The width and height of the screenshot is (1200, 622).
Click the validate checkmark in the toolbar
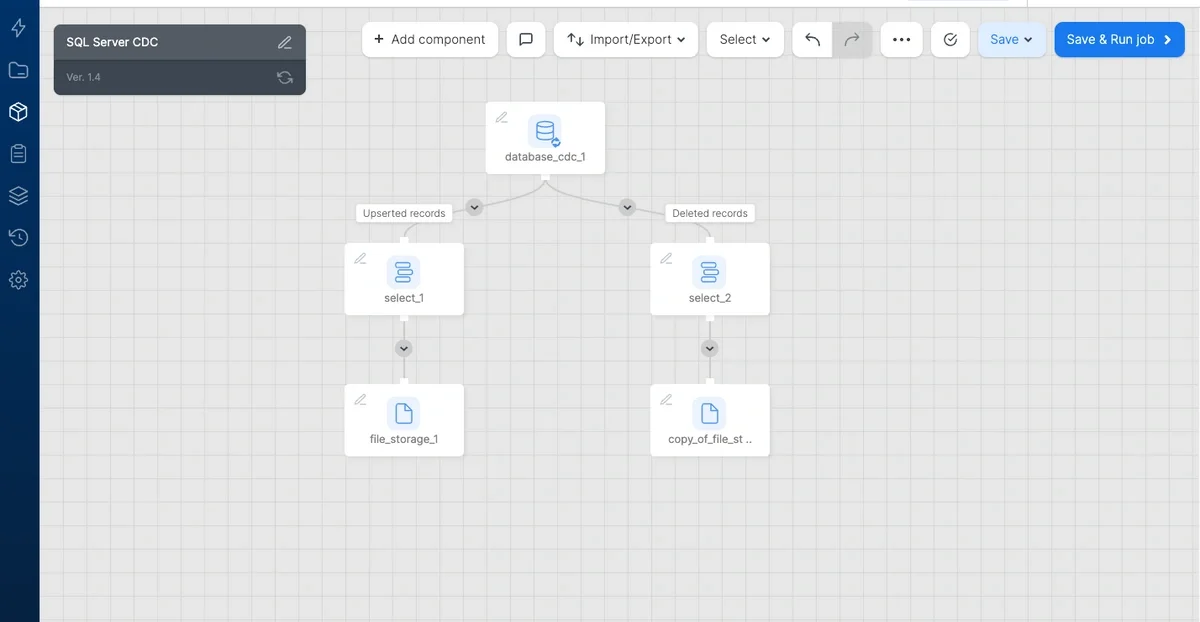[x=950, y=39]
